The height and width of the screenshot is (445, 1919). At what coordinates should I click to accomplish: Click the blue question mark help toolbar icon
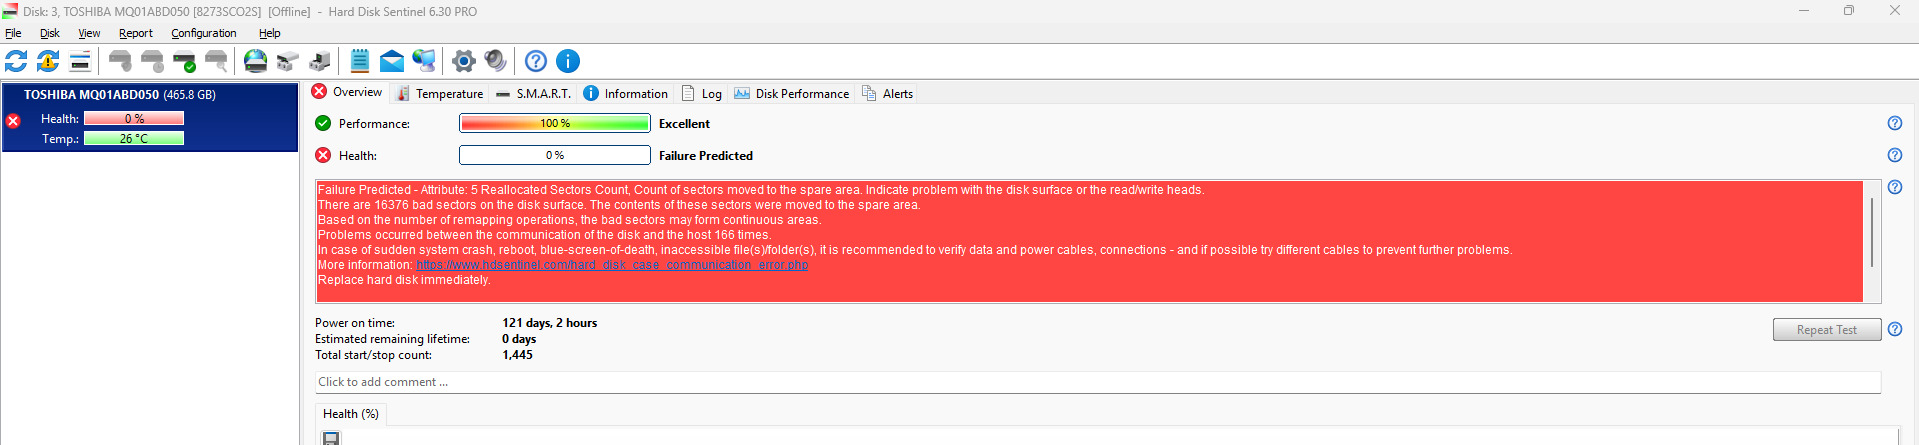(536, 61)
